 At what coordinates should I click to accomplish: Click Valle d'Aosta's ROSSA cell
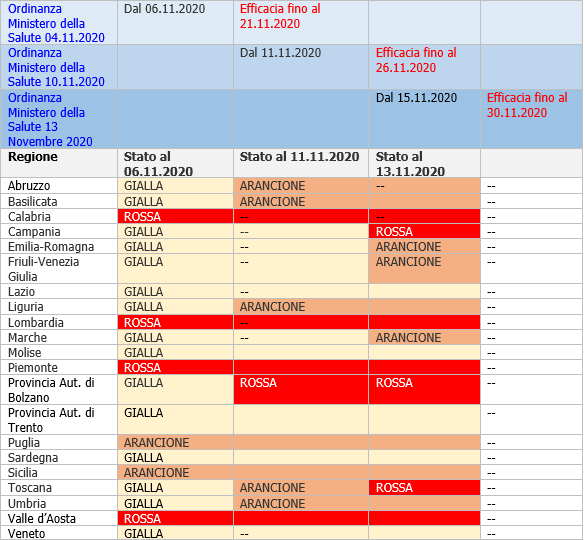175,518
